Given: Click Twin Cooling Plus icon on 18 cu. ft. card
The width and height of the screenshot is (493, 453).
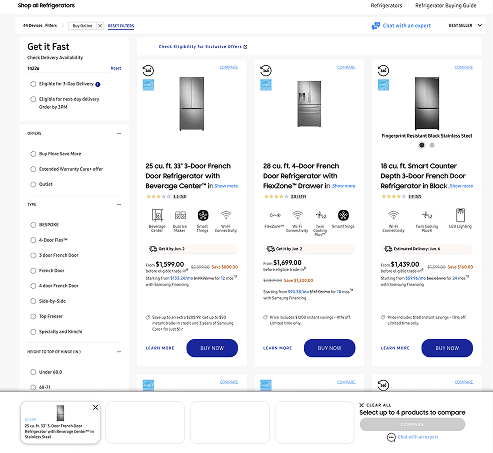Looking at the screenshot, I should tap(427, 215).
